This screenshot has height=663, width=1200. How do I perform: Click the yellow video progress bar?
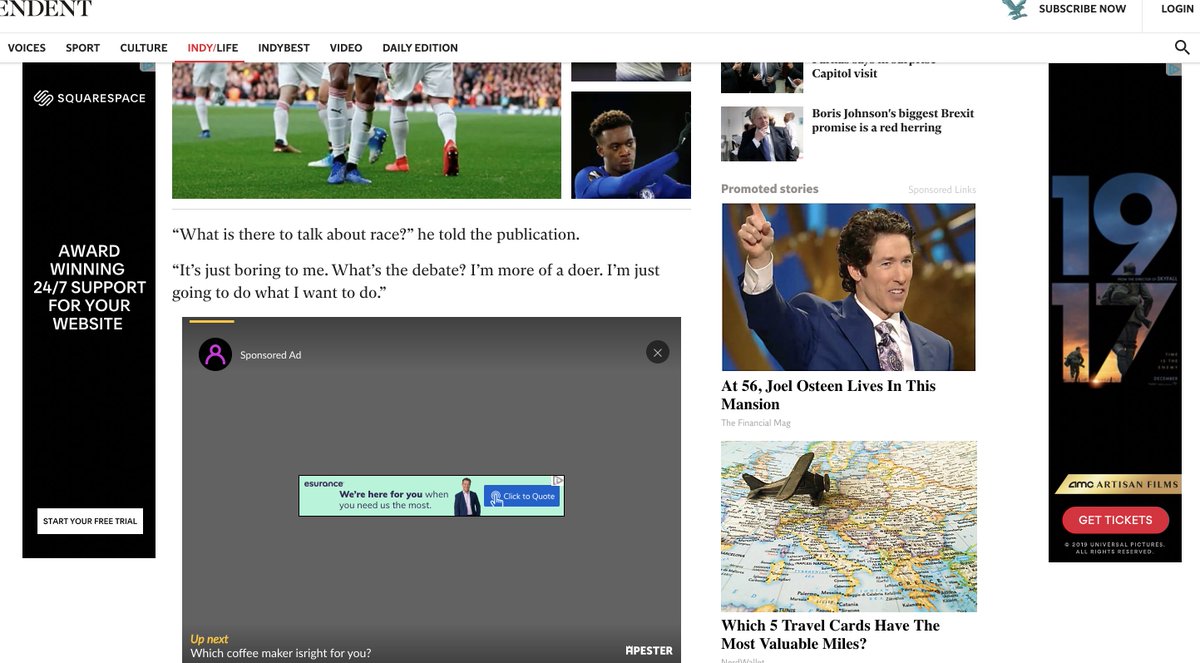click(212, 321)
